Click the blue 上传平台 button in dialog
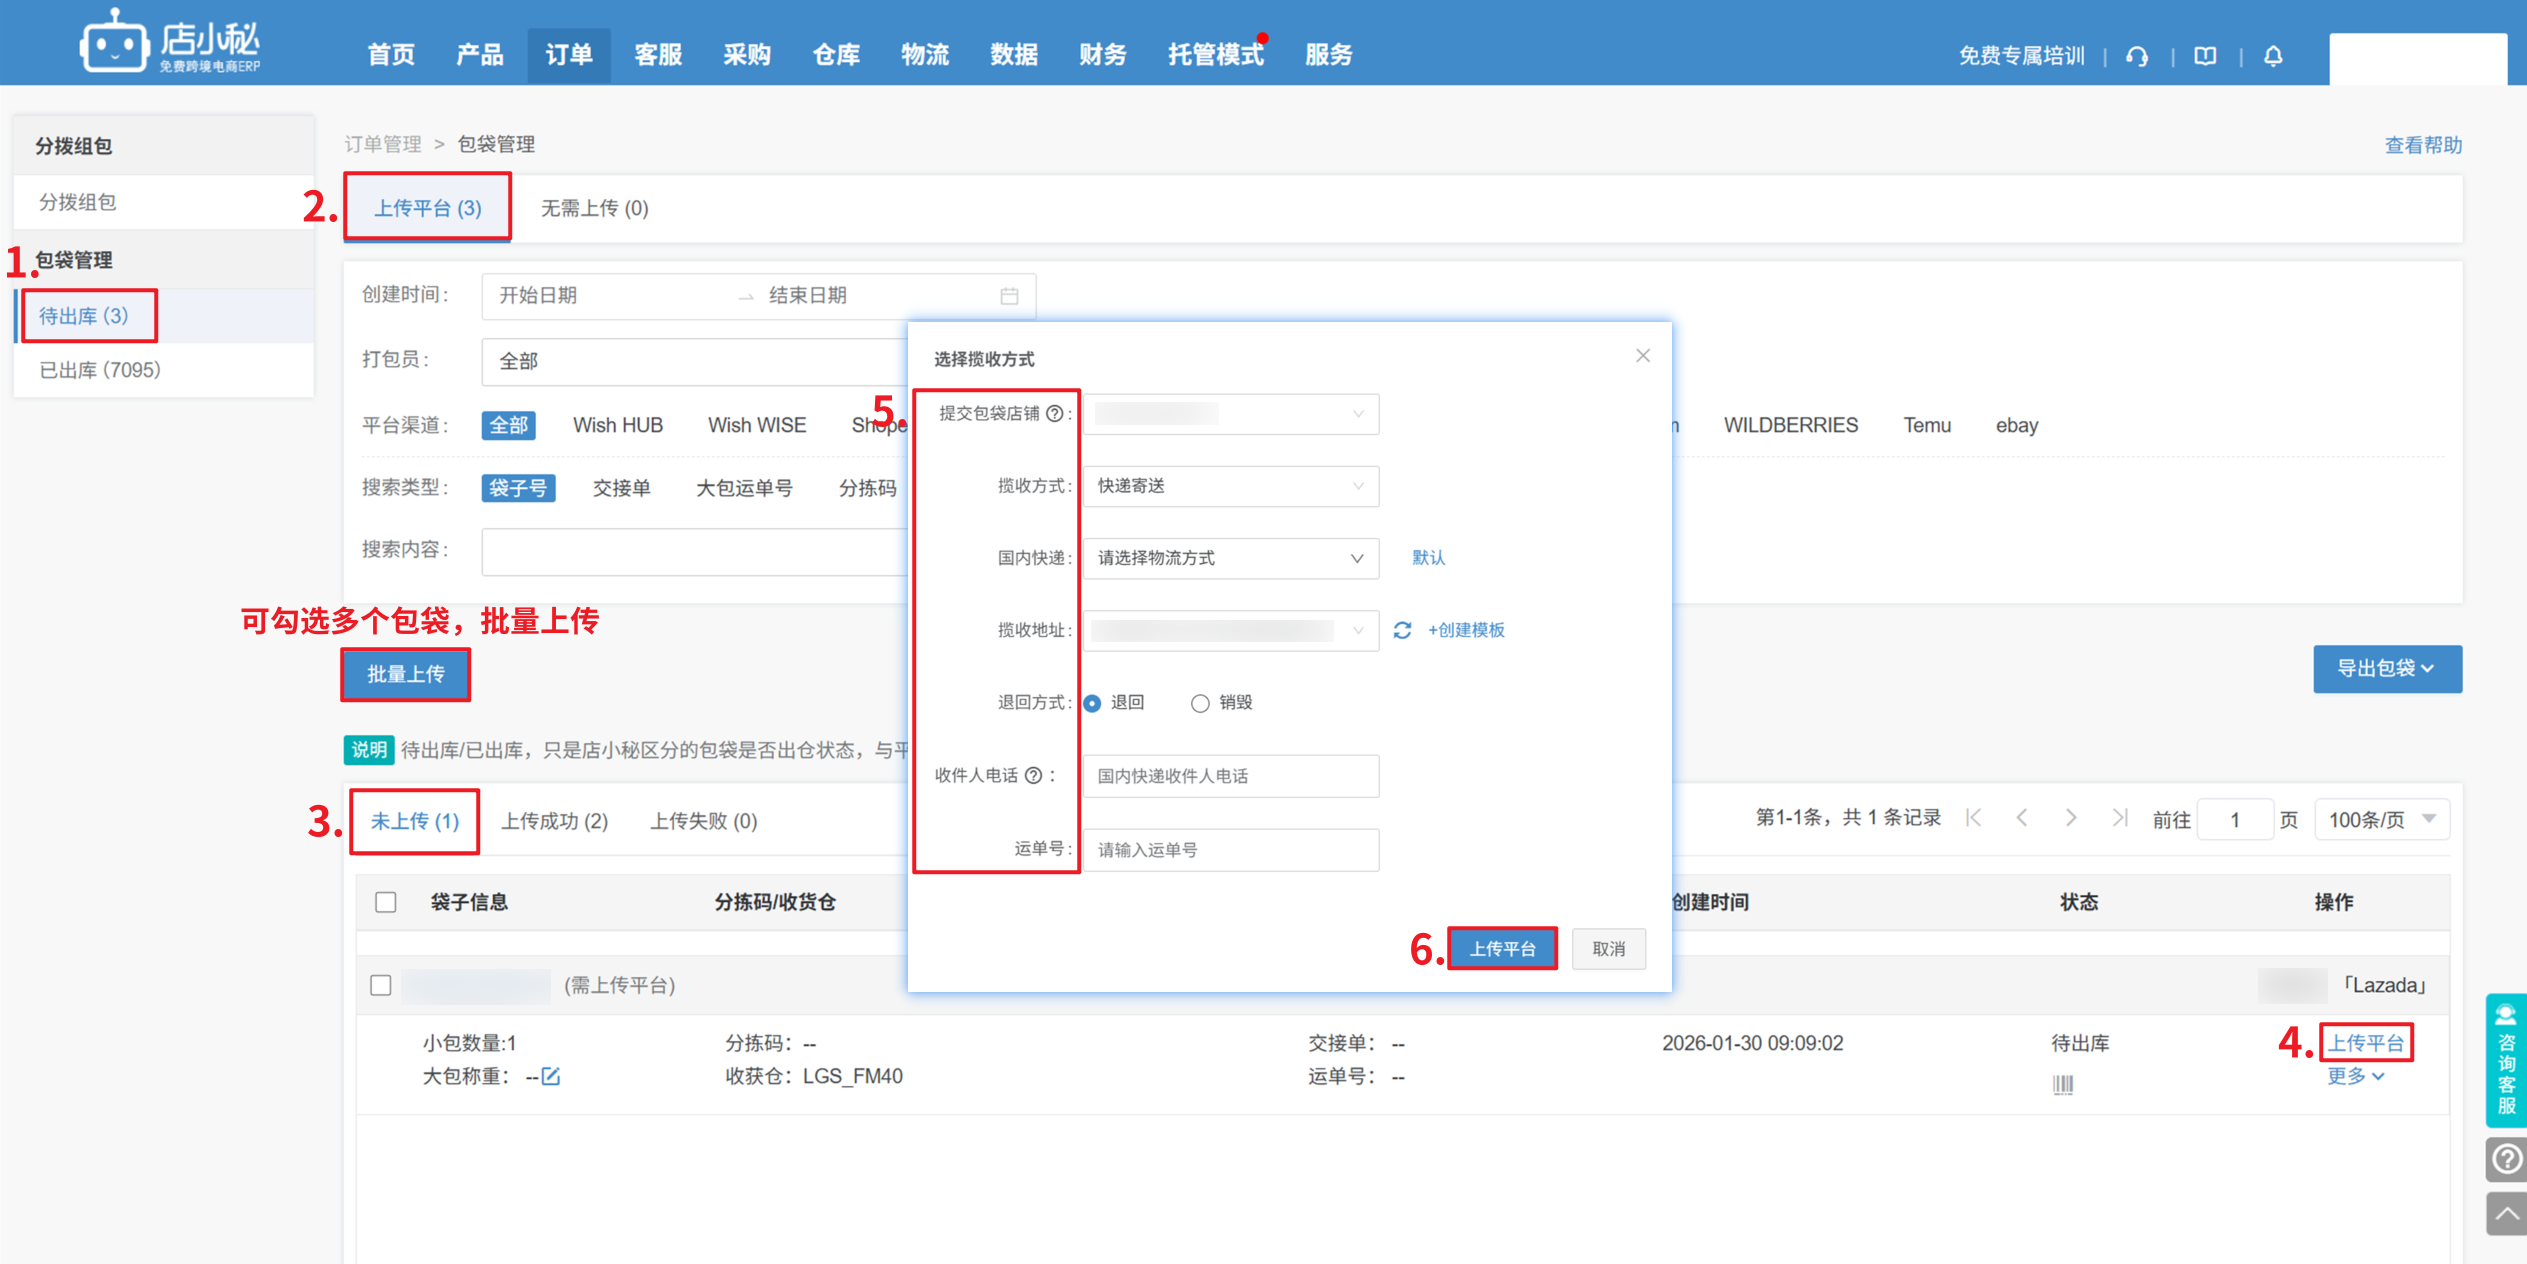Screen dimensions: 2527x1264 click(1501, 948)
